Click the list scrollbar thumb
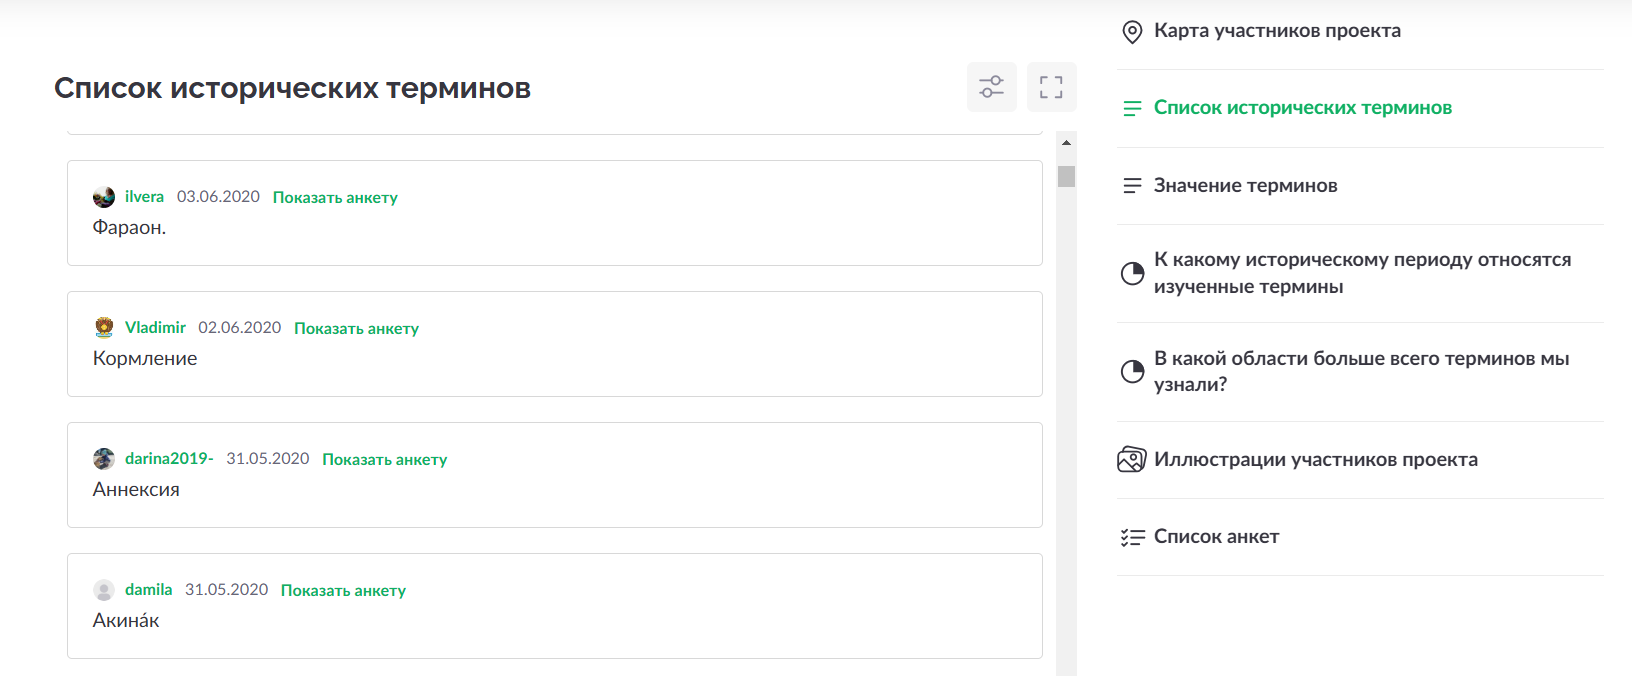Viewport: 1632px width, 676px height. (x=1066, y=176)
